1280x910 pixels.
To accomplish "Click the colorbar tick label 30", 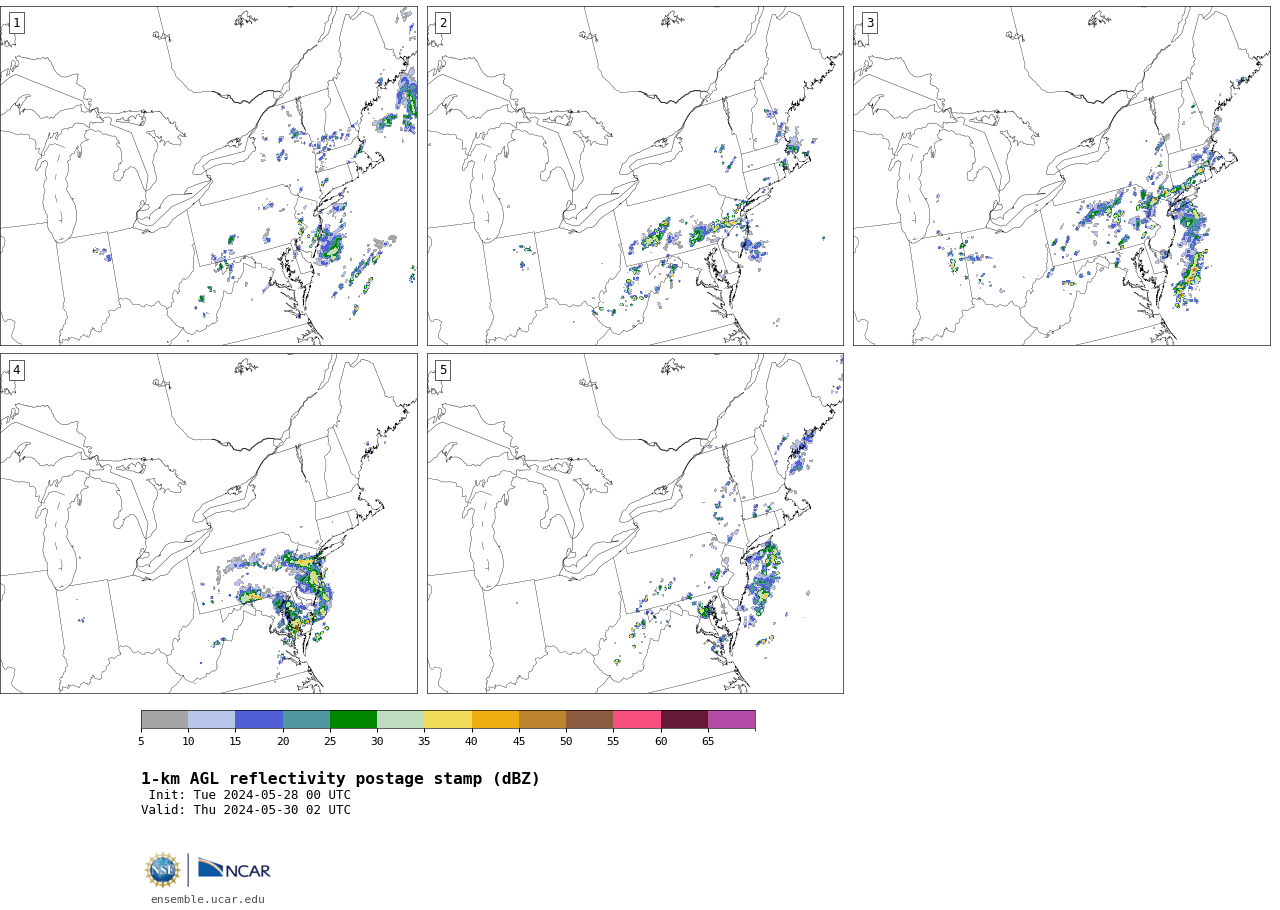I will (377, 741).
